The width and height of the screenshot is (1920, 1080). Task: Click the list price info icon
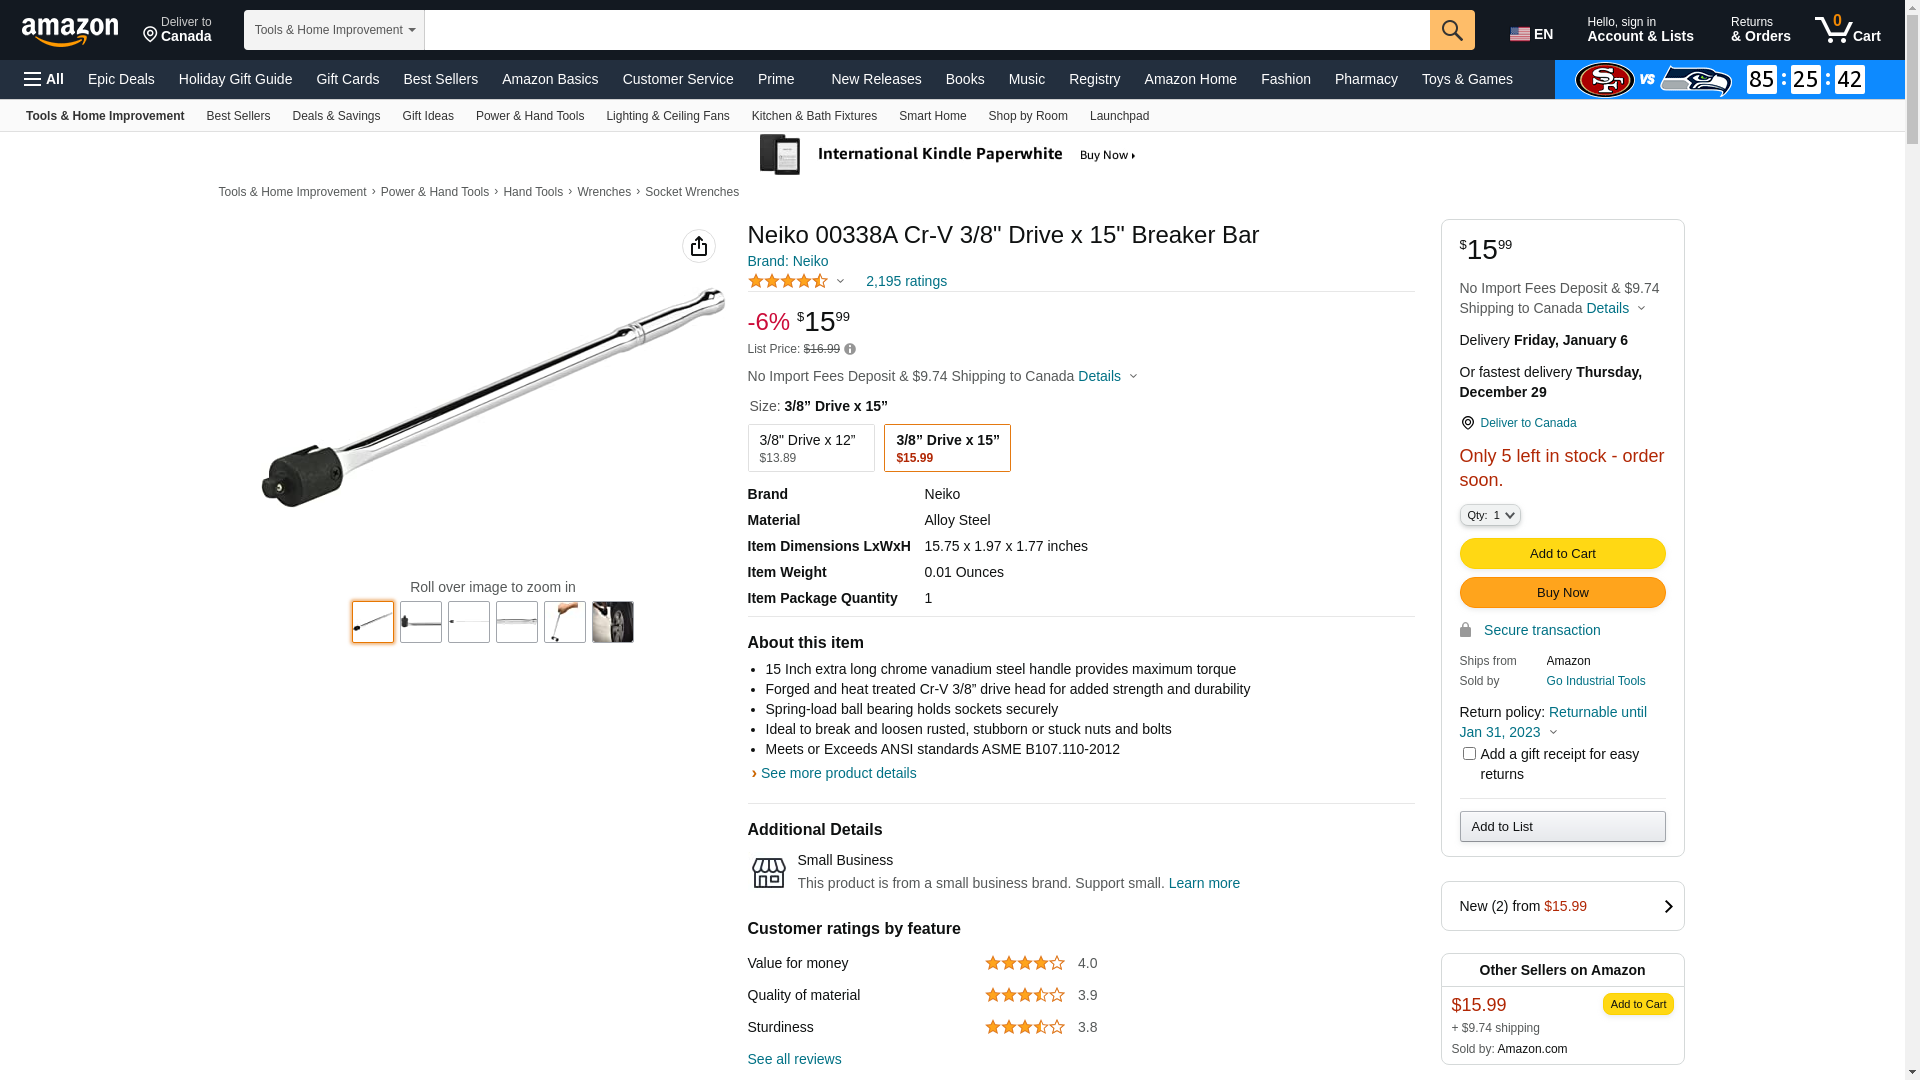pos(850,349)
